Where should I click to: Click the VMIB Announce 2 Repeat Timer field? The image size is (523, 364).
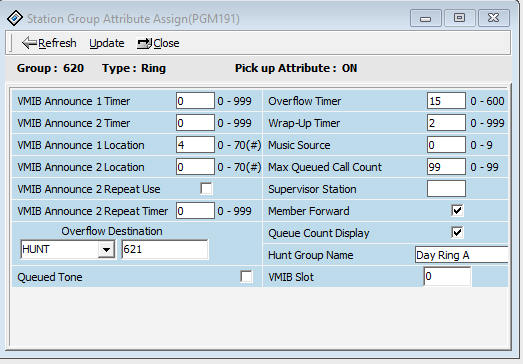coord(195,211)
